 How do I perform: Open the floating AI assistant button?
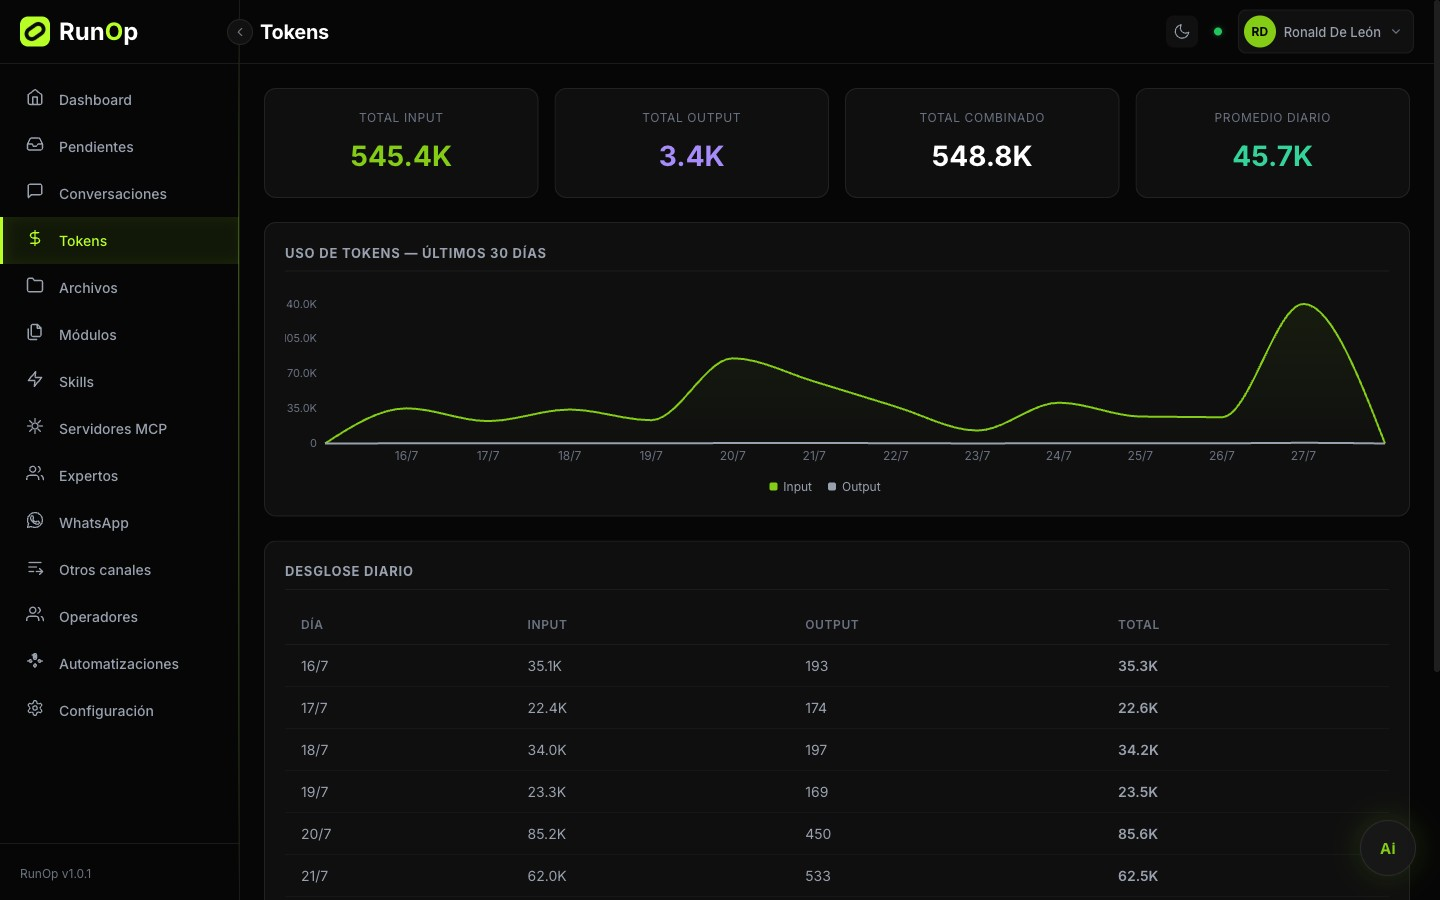[1388, 848]
